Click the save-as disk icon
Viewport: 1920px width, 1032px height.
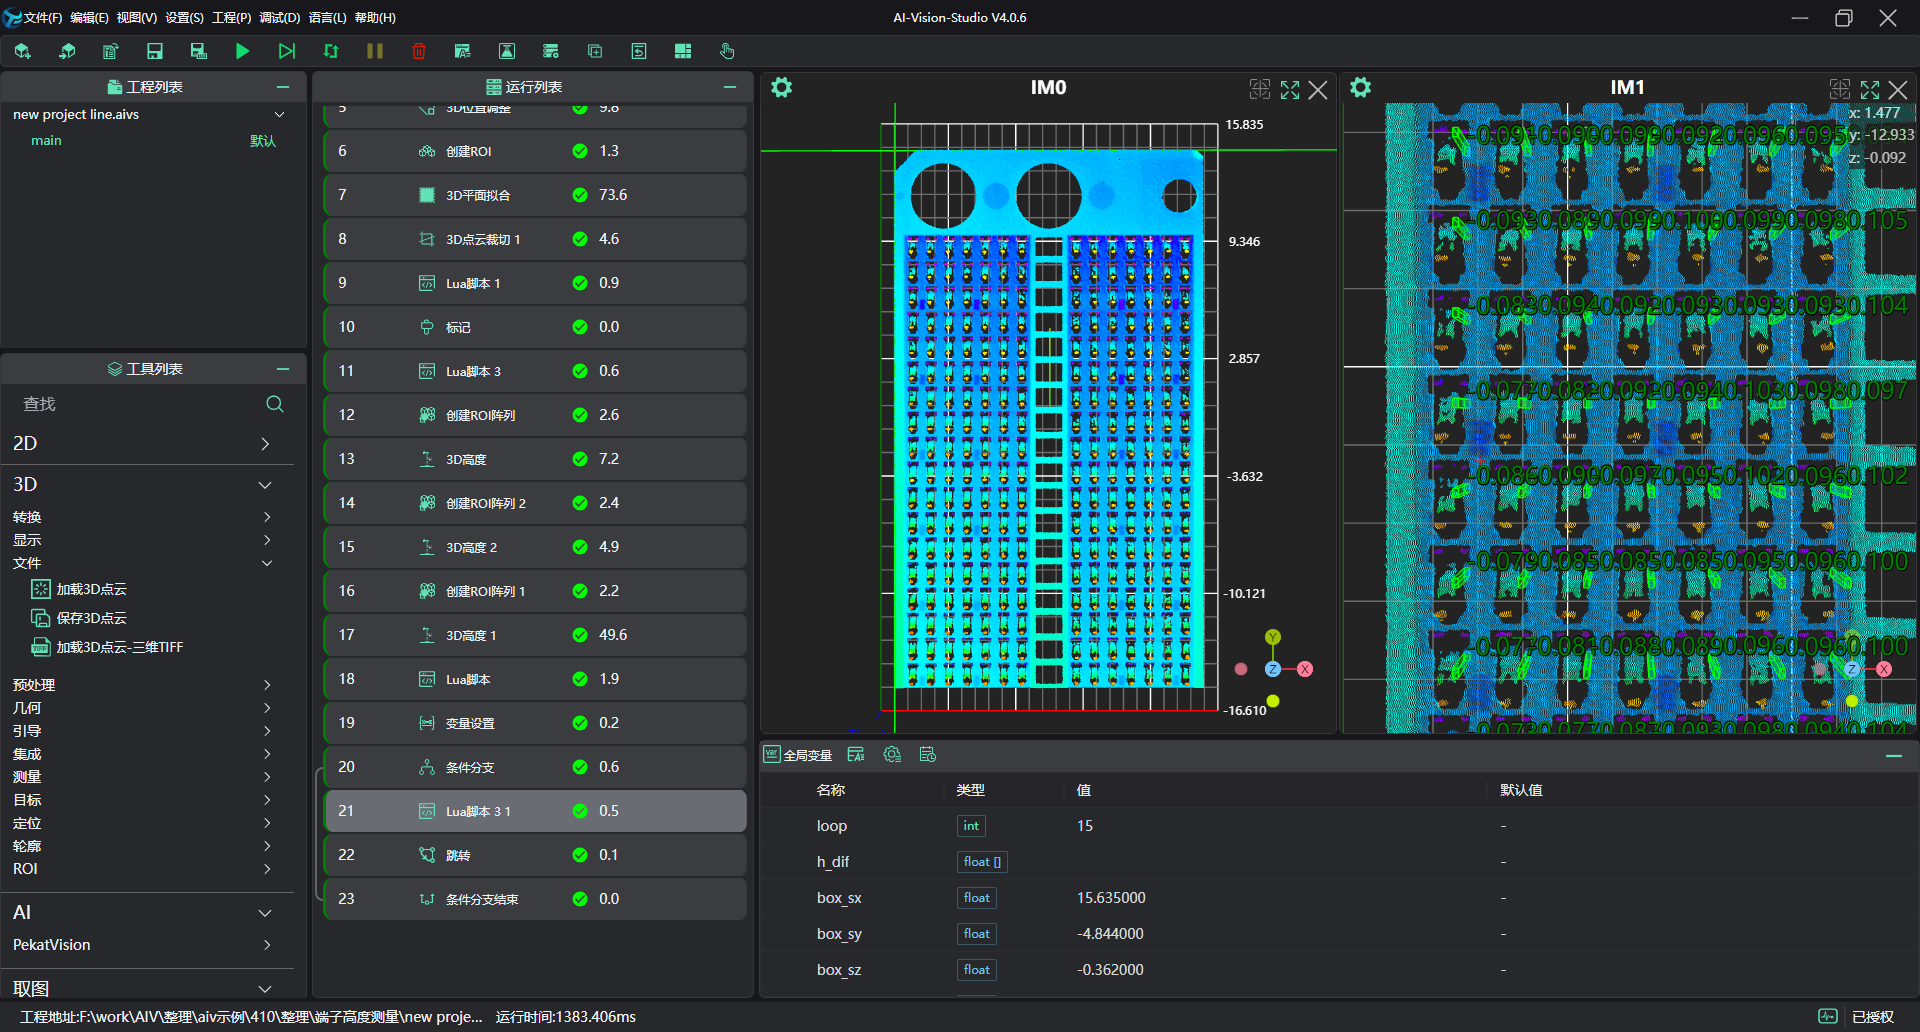tap(198, 51)
